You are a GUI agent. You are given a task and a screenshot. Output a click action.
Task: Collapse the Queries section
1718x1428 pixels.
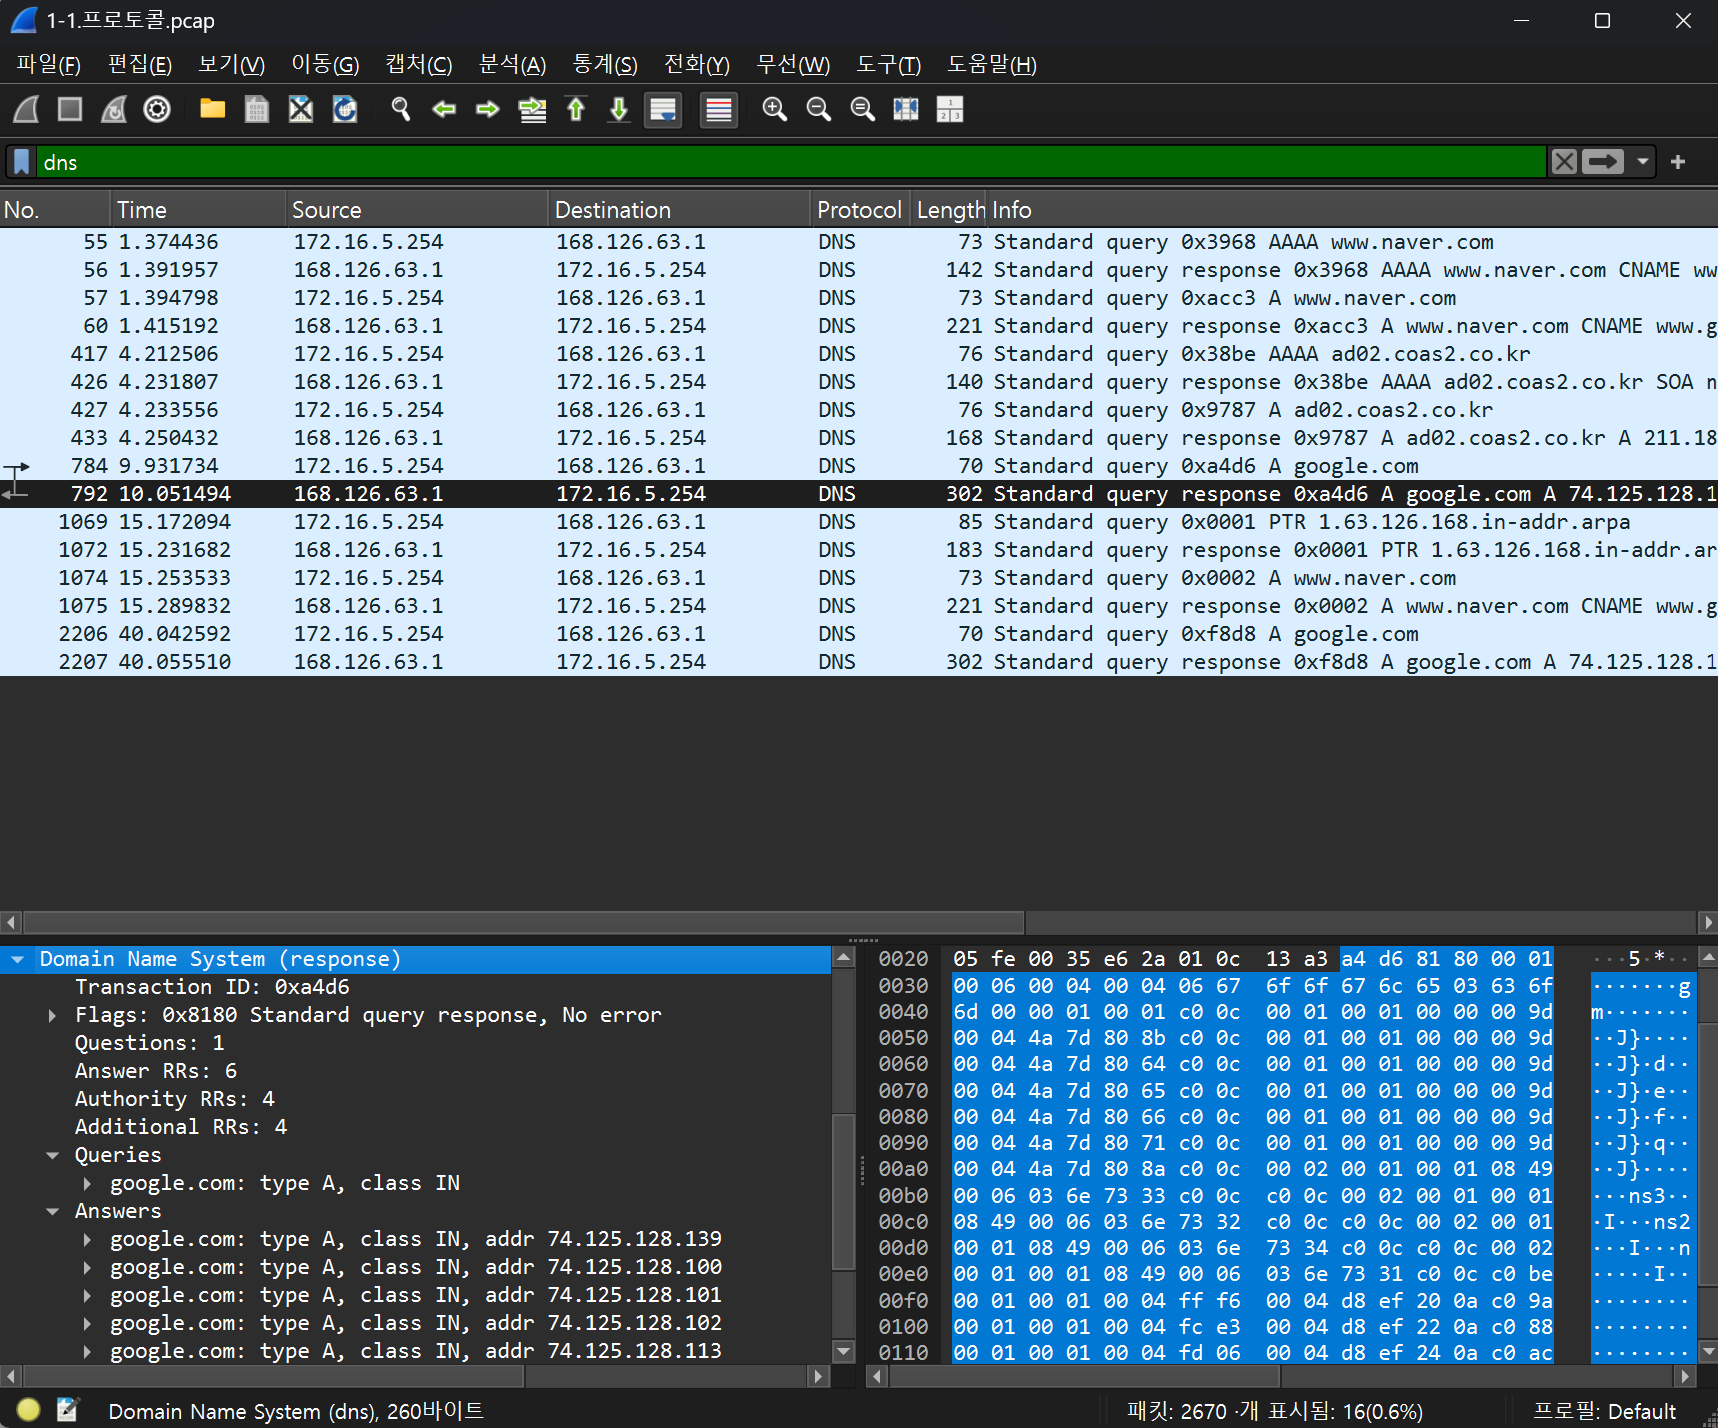52,1155
